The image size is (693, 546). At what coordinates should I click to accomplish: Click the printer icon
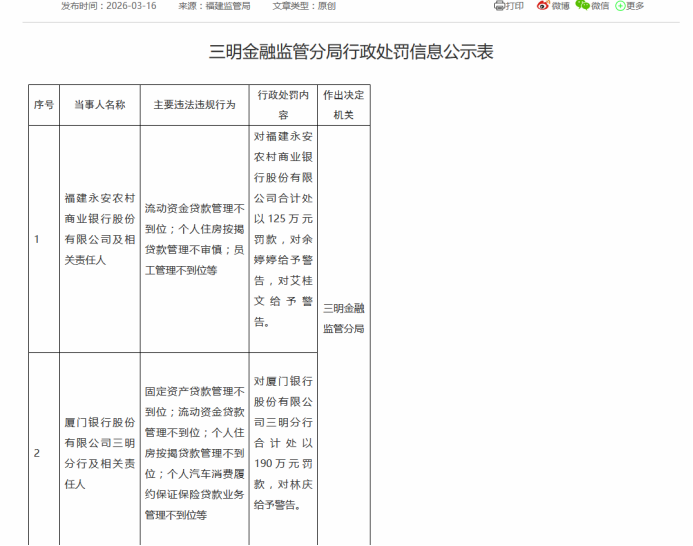point(499,6)
